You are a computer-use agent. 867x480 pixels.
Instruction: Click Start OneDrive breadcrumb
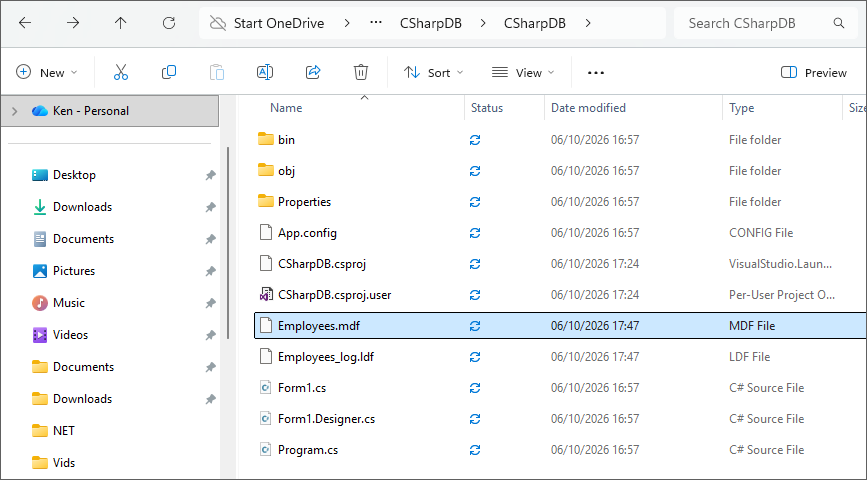(279, 23)
